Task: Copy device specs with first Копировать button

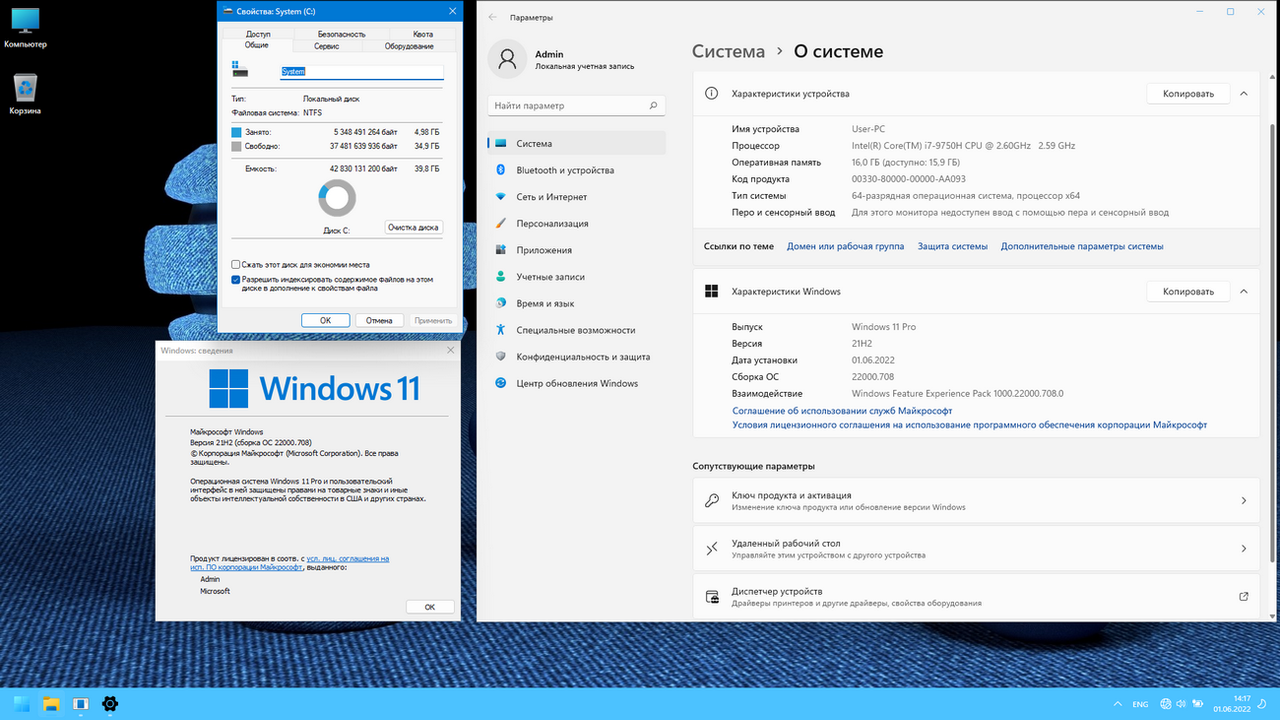Action: [1188, 93]
